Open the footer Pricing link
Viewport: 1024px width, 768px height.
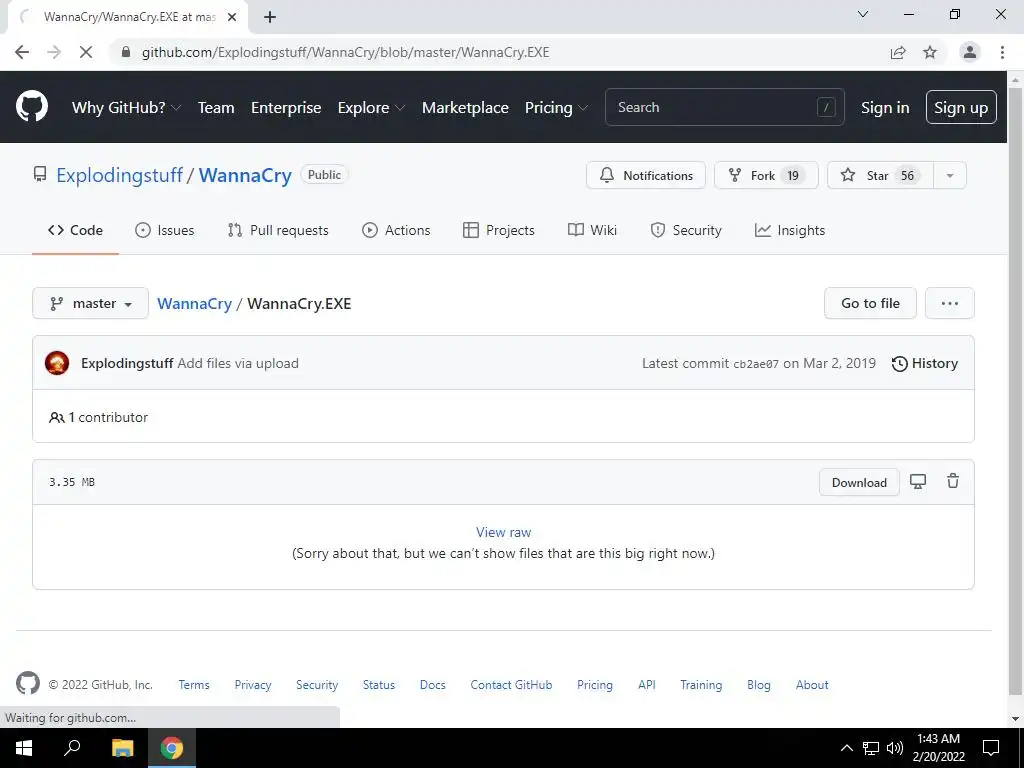coord(595,684)
